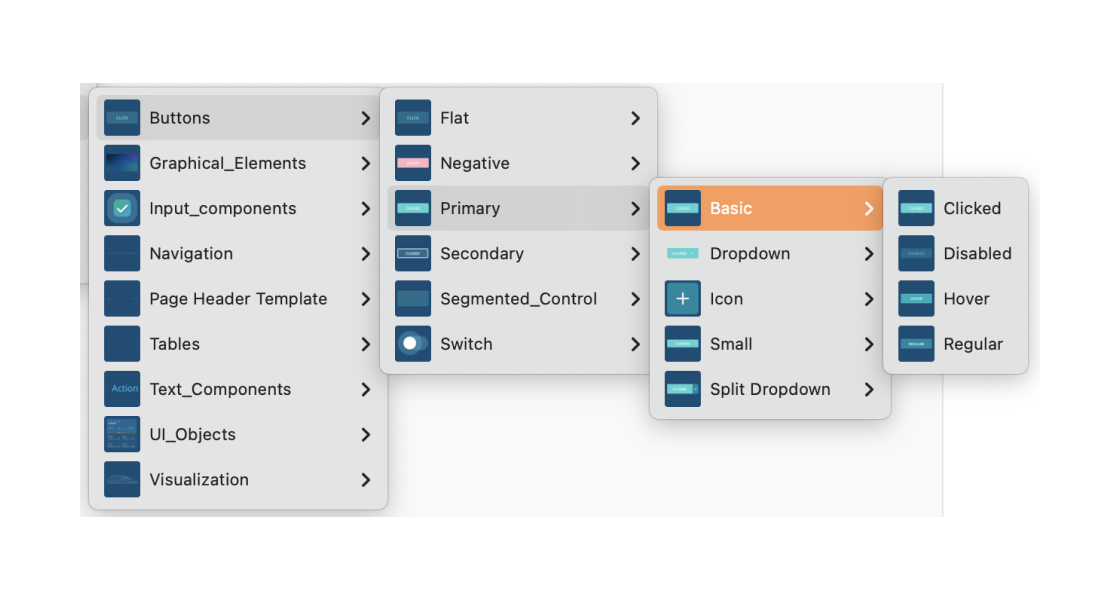This screenshot has height=600, width=1120.
Task: Click the Input_components checkmark icon
Action: click(121, 208)
